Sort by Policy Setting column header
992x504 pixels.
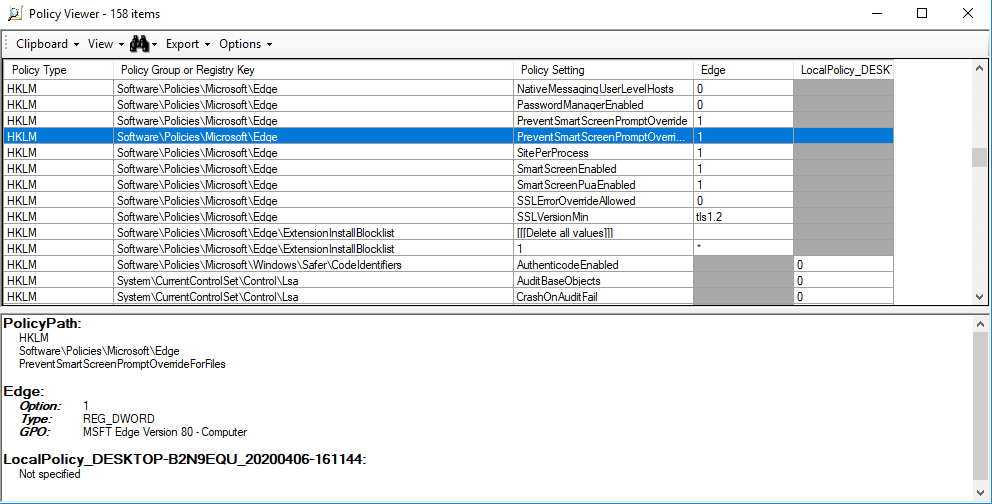(x=603, y=70)
